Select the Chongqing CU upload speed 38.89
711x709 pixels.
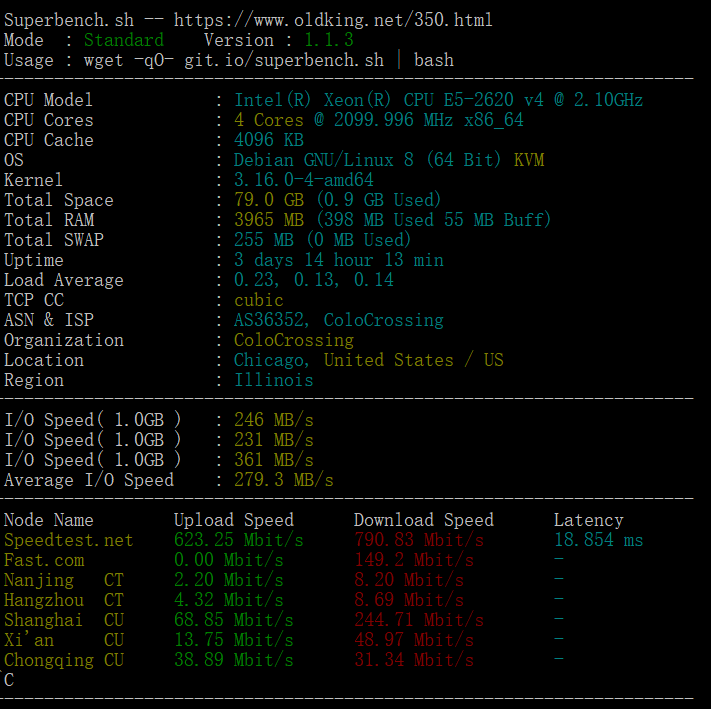[233, 660]
